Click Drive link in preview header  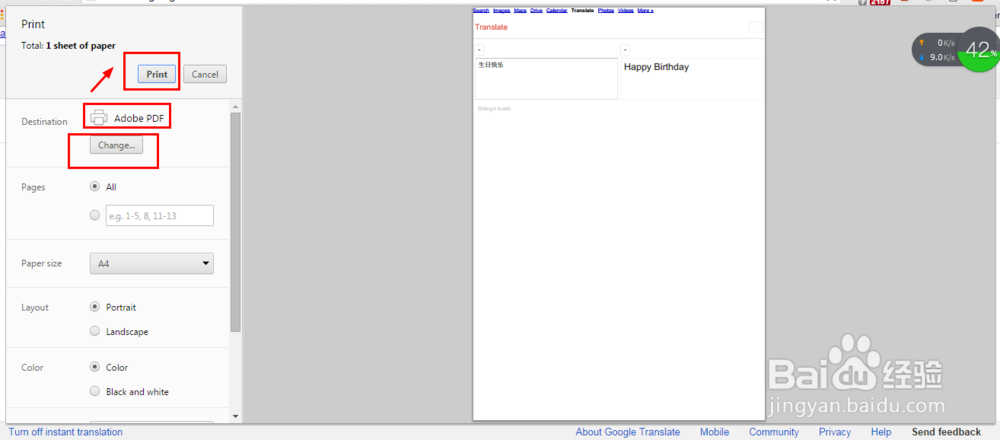pos(536,11)
